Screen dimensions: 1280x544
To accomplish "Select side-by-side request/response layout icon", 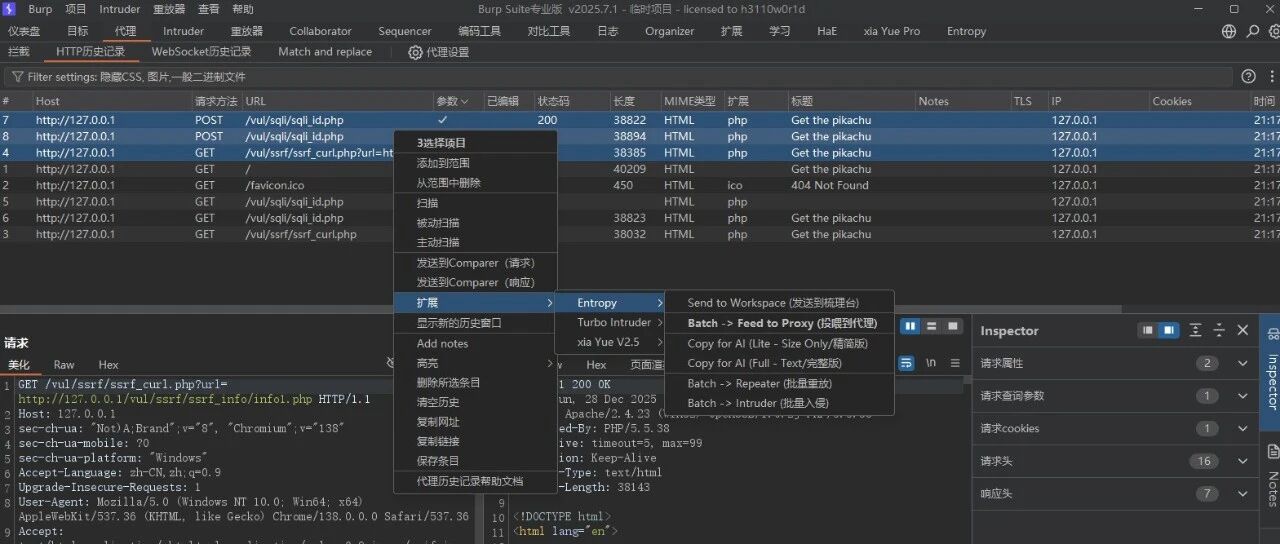I will click(910, 326).
